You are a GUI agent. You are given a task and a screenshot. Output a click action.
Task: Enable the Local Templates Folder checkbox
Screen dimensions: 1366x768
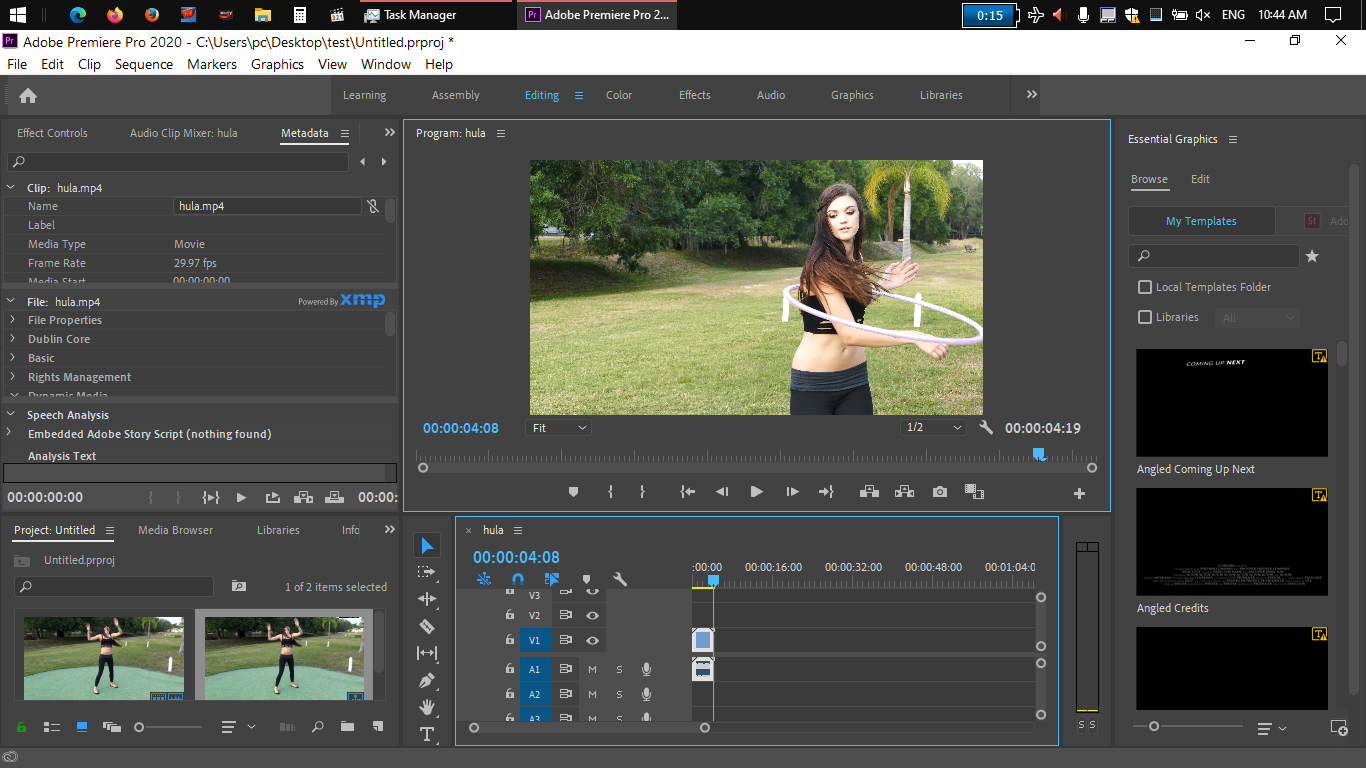coord(1145,287)
